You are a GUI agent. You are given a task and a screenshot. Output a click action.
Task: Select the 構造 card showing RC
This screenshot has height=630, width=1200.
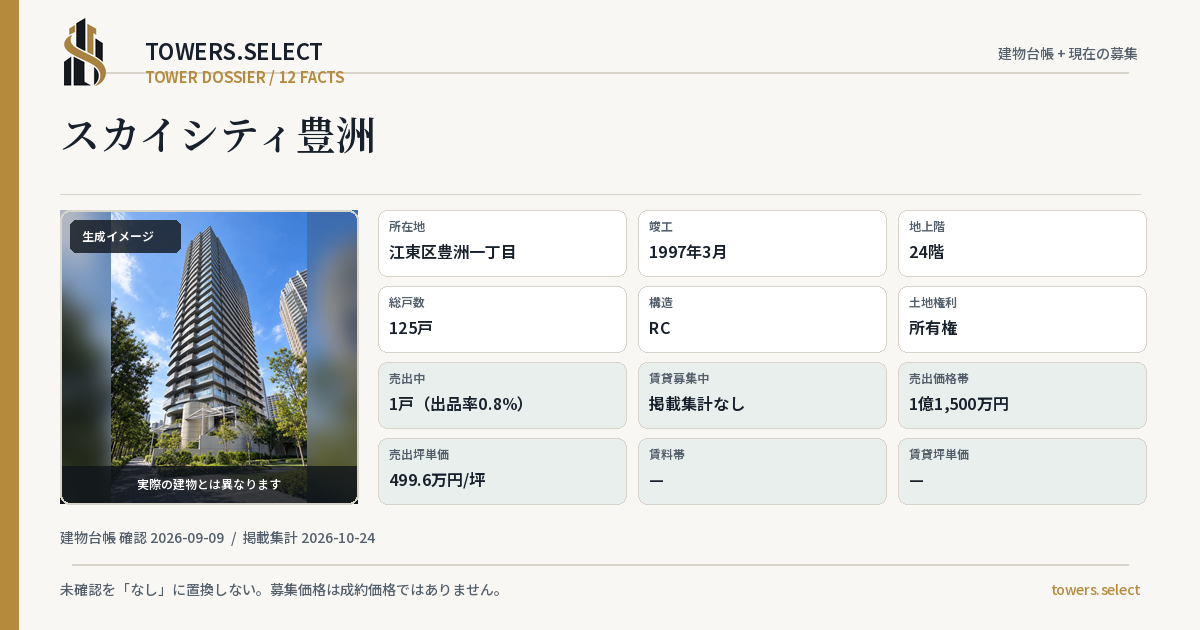[762, 319]
